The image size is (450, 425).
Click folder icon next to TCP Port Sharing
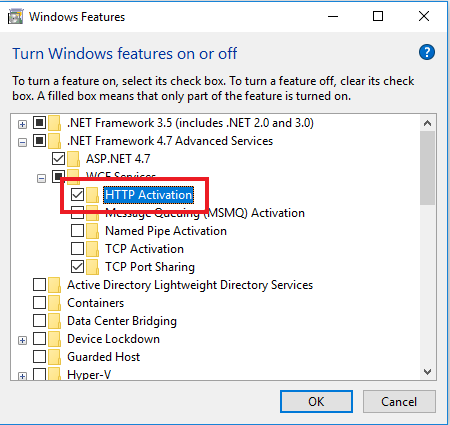(92, 267)
